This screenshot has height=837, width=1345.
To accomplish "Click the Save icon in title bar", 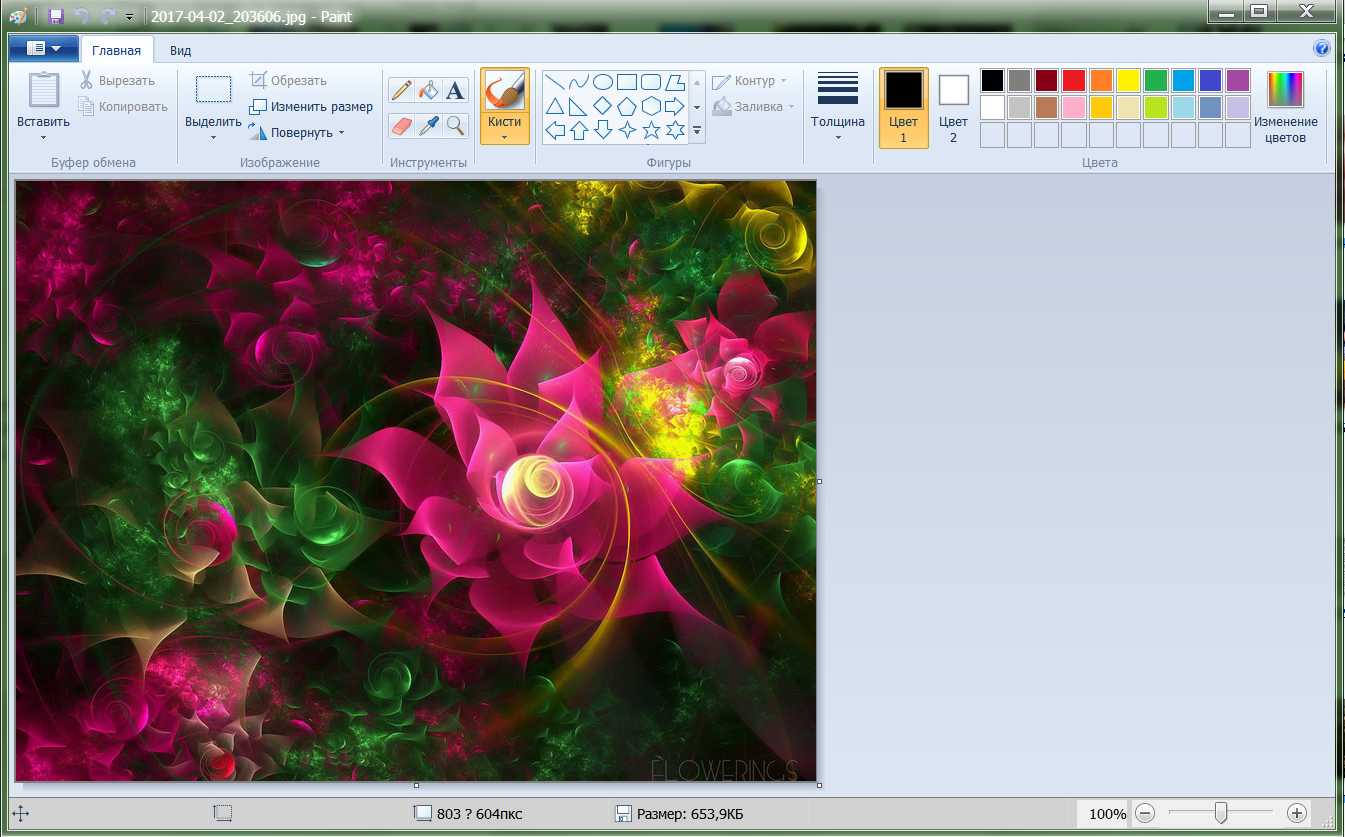I will (56, 16).
